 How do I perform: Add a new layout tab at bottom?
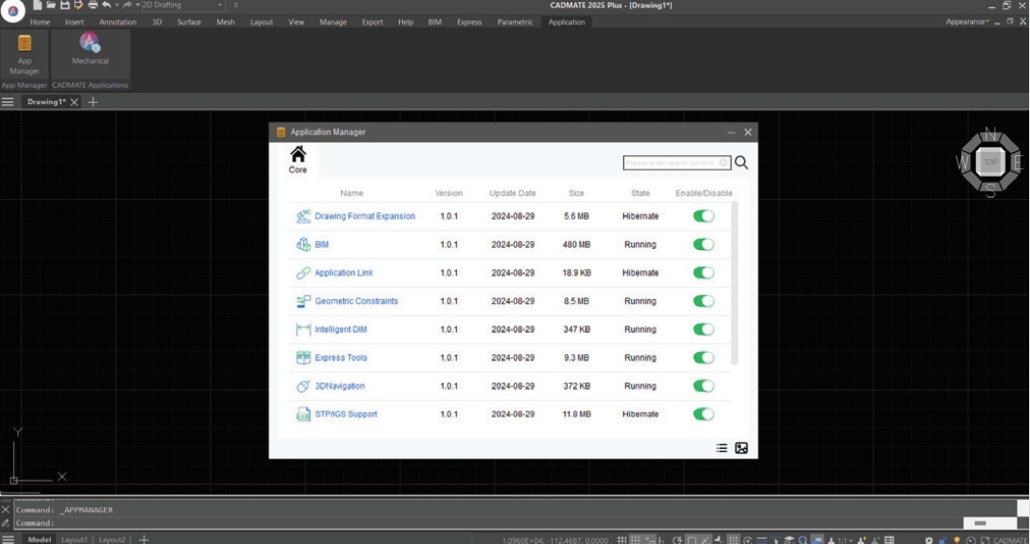144,539
